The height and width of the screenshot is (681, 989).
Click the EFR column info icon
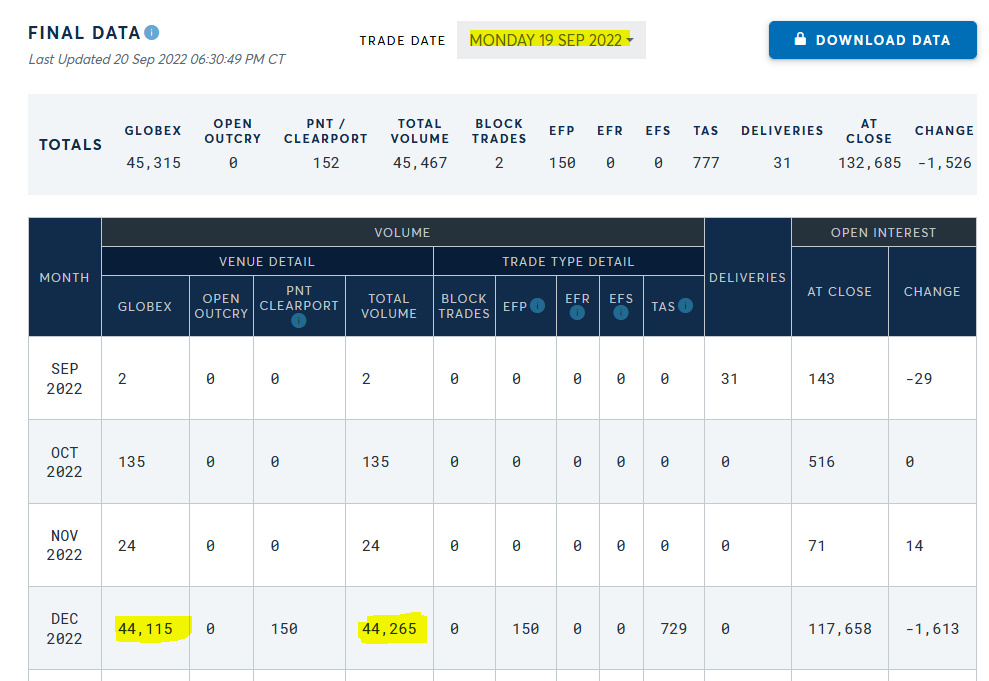coord(577,313)
